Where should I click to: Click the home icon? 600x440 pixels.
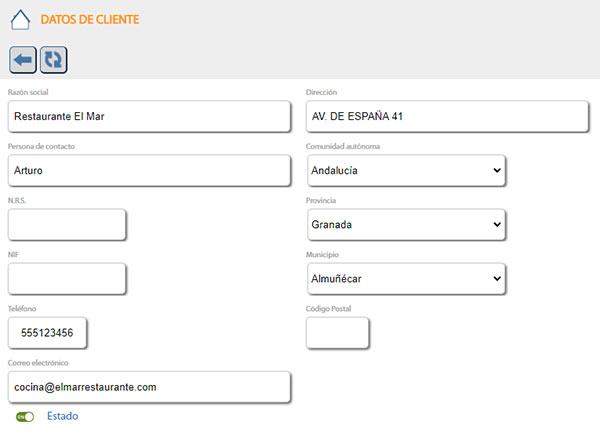[x=20, y=20]
